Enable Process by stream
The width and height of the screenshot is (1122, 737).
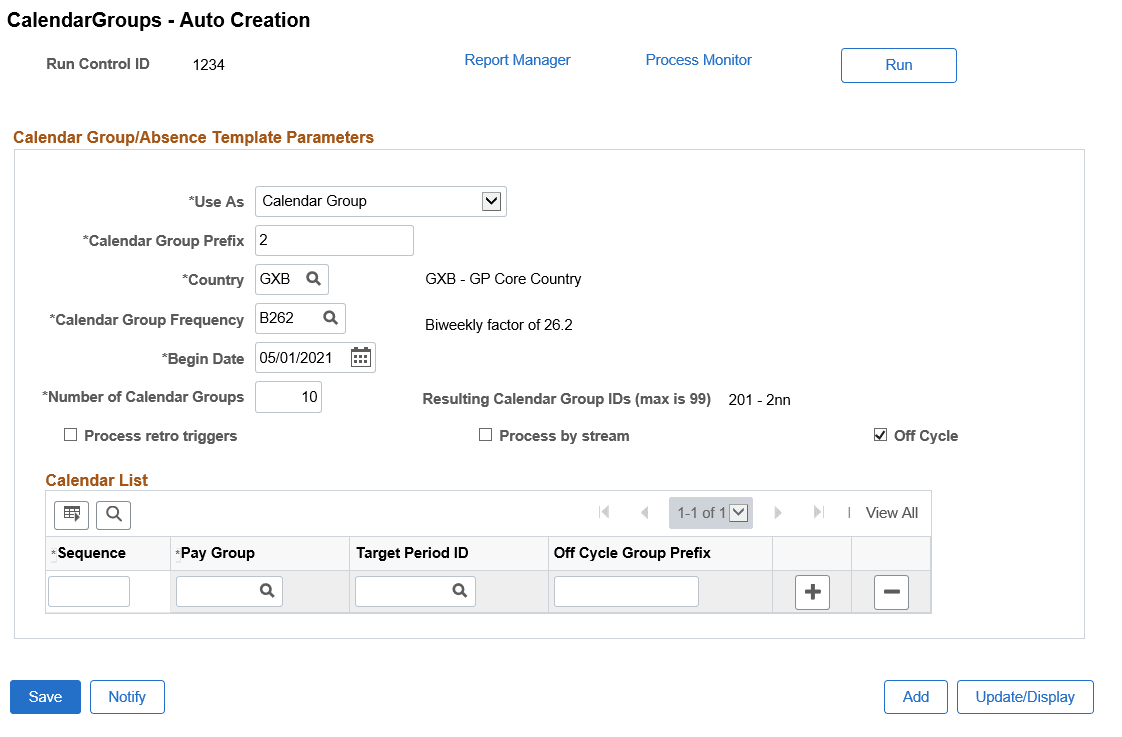486,435
